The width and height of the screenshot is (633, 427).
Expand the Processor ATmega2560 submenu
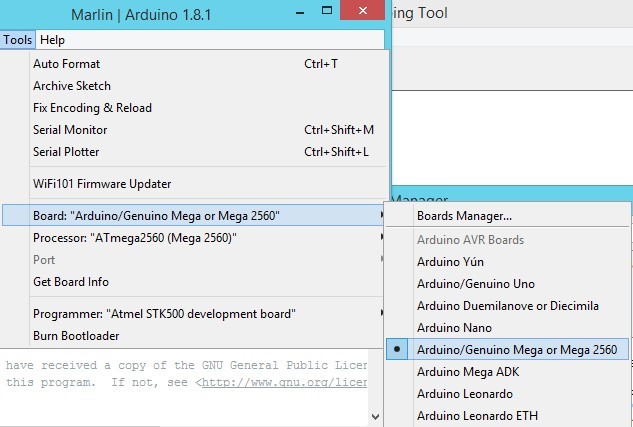tap(194, 238)
